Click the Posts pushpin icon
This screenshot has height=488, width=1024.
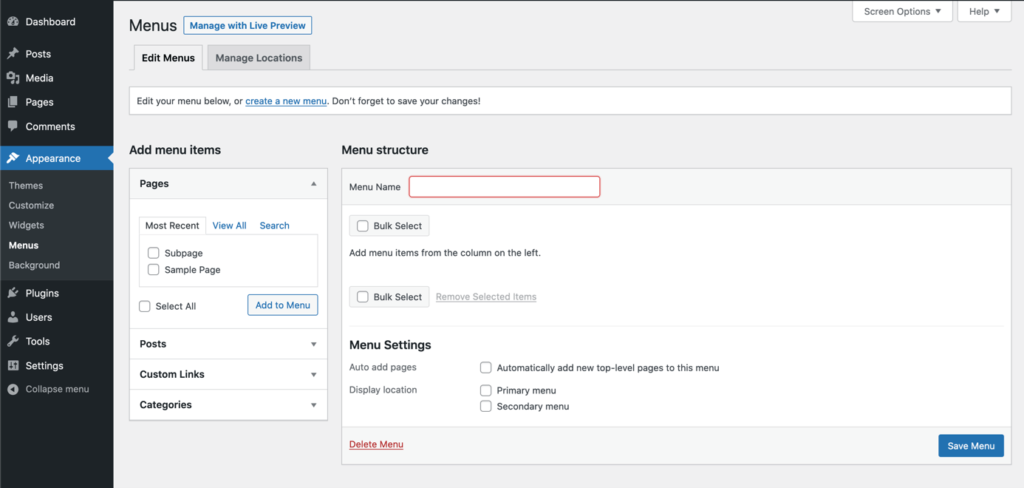[x=13, y=54]
